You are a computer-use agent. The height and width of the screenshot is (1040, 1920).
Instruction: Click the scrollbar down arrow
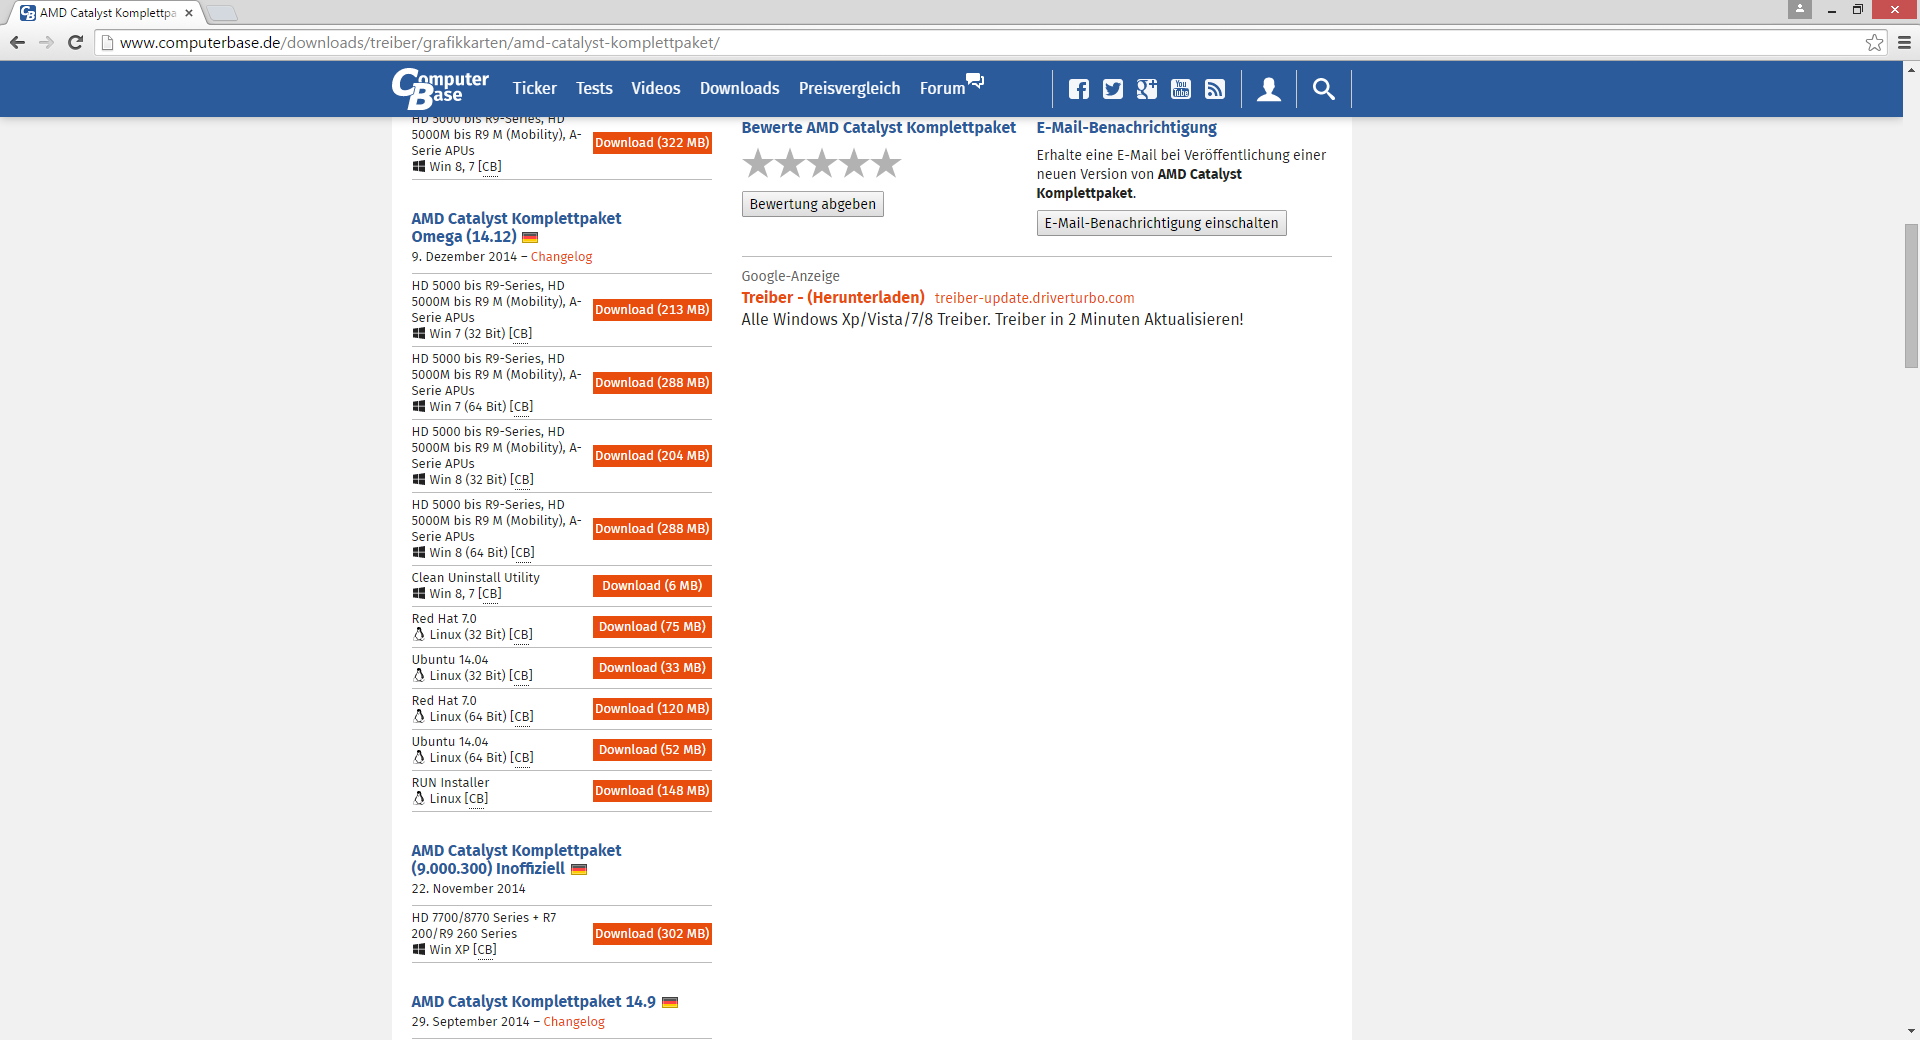[1911, 1031]
